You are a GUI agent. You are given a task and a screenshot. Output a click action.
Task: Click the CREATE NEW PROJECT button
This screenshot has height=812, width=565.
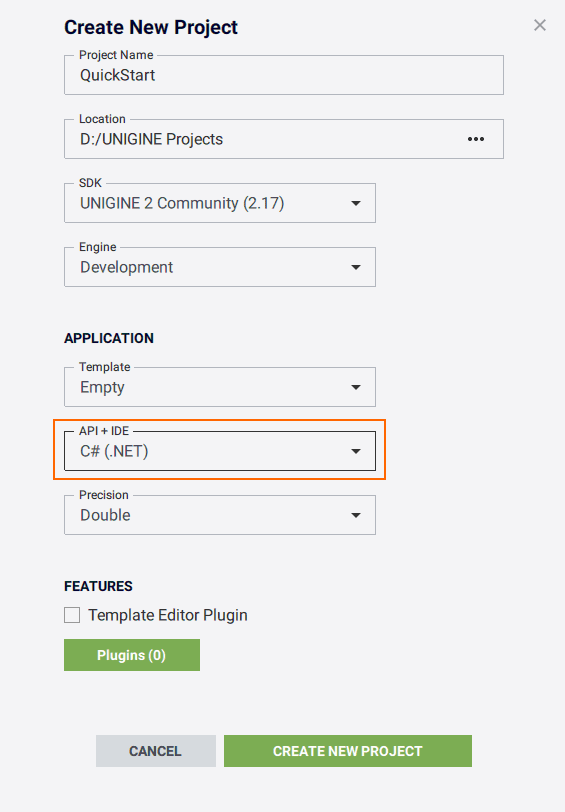pos(347,751)
